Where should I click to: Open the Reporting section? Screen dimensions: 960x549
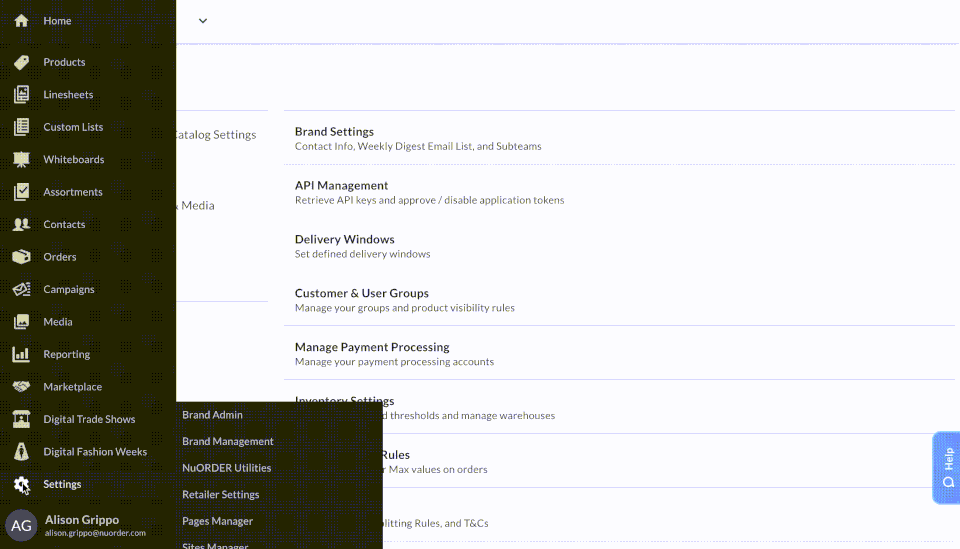[x=67, y=354]
